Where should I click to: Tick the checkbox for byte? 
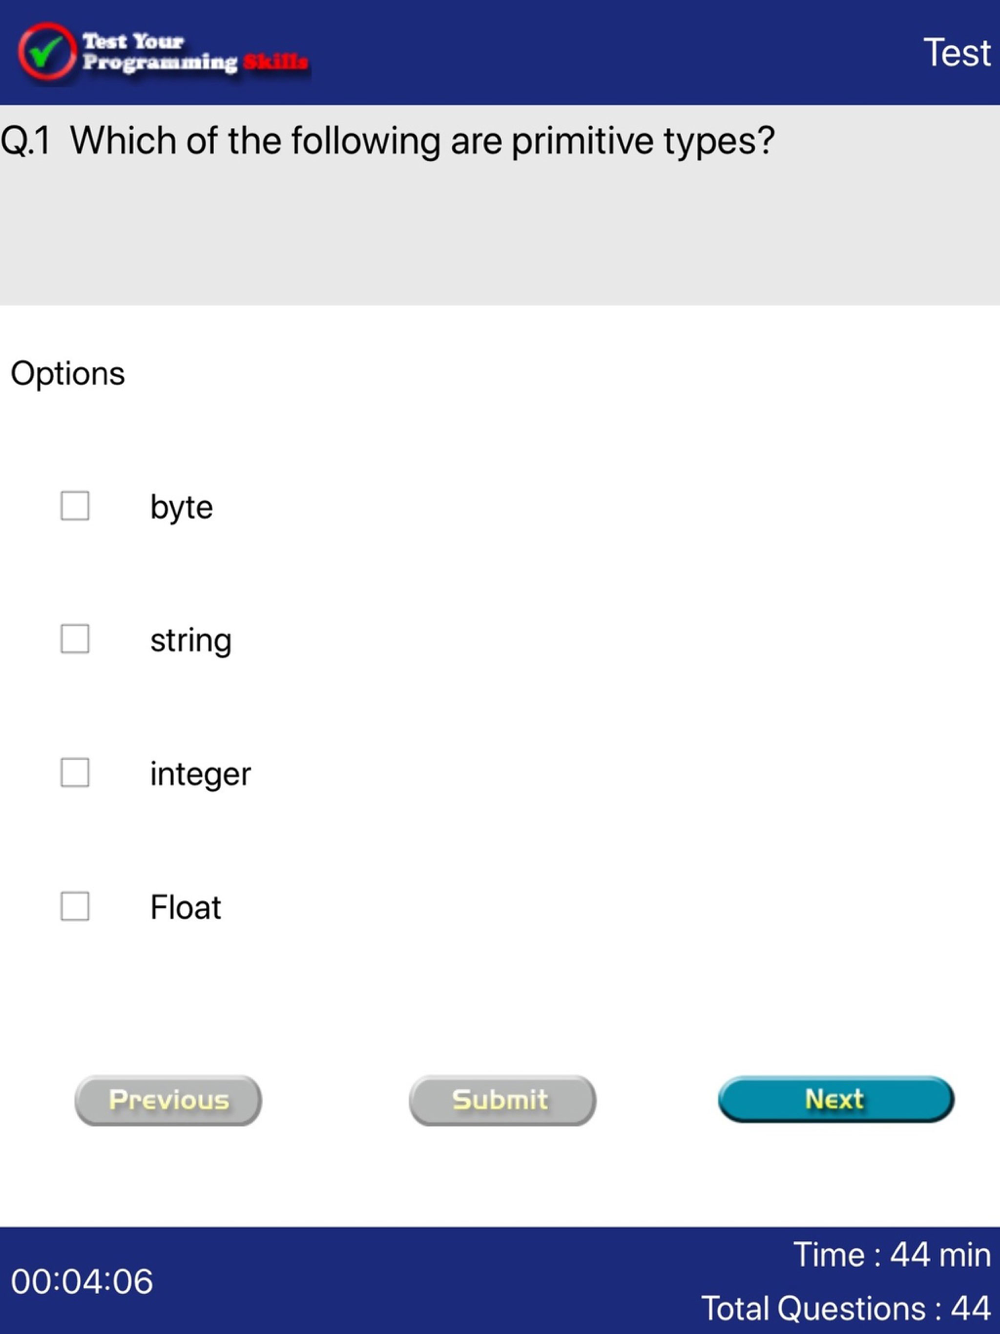tap(75, 506)
